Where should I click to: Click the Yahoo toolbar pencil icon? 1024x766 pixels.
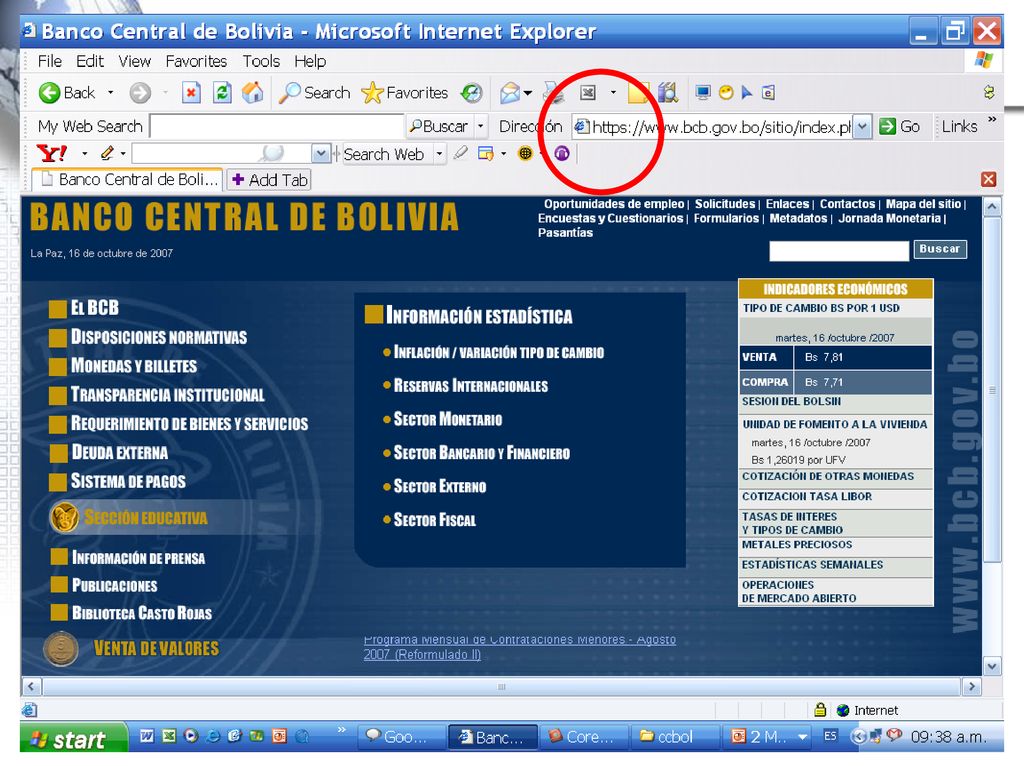tap(107, 153)
